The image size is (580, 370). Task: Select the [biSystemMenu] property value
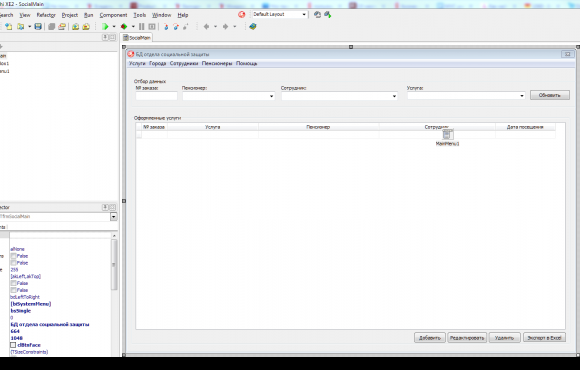coord(31,304)
